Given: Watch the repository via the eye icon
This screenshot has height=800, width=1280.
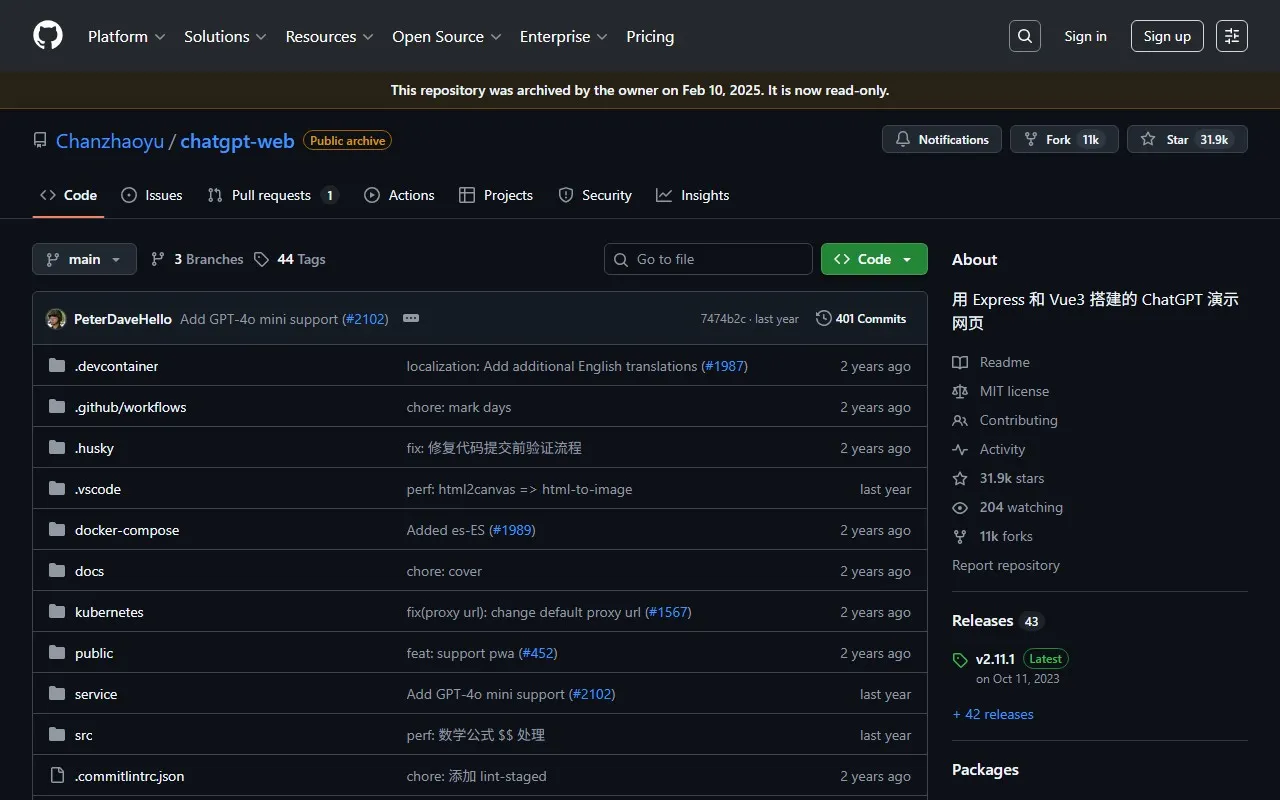Looking at the screenshot, I should coord(959,507).
